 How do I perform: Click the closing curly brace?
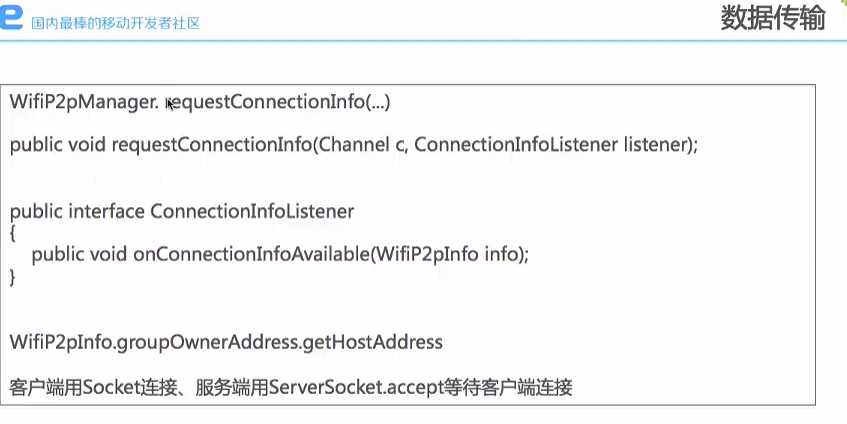(x=13, y=277)
